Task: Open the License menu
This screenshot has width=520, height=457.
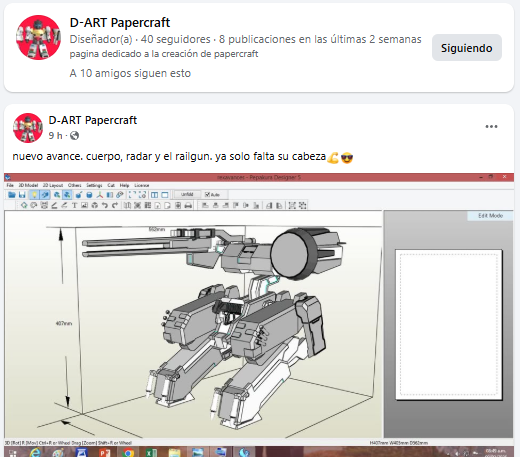Action: point(142,185)
